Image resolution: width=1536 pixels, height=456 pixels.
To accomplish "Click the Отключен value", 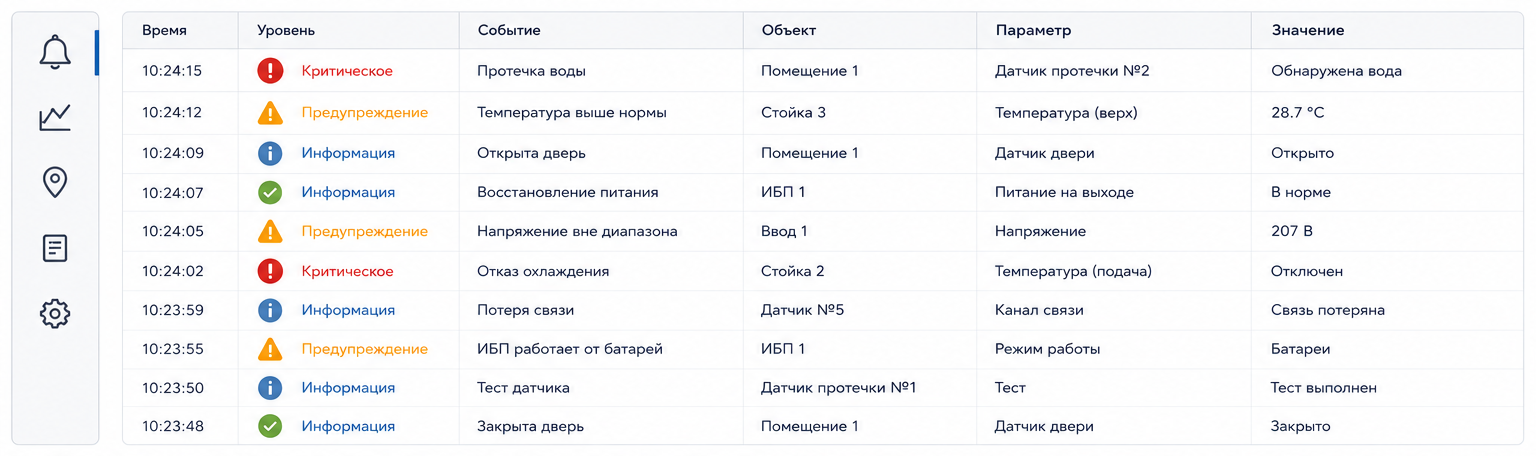I will [x=1307, y=271].
